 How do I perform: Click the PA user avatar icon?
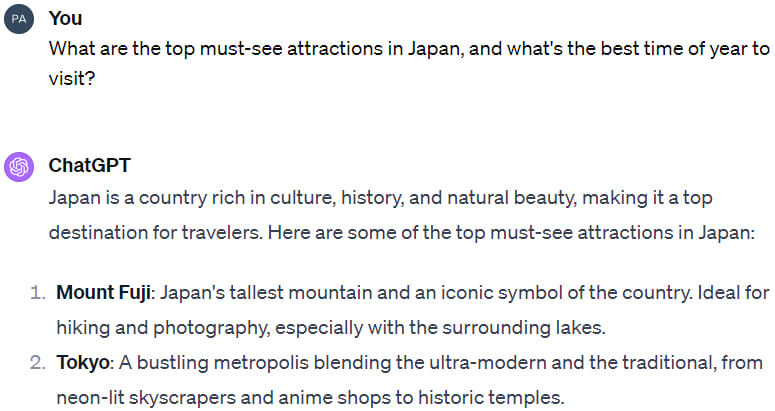point(19,19)
